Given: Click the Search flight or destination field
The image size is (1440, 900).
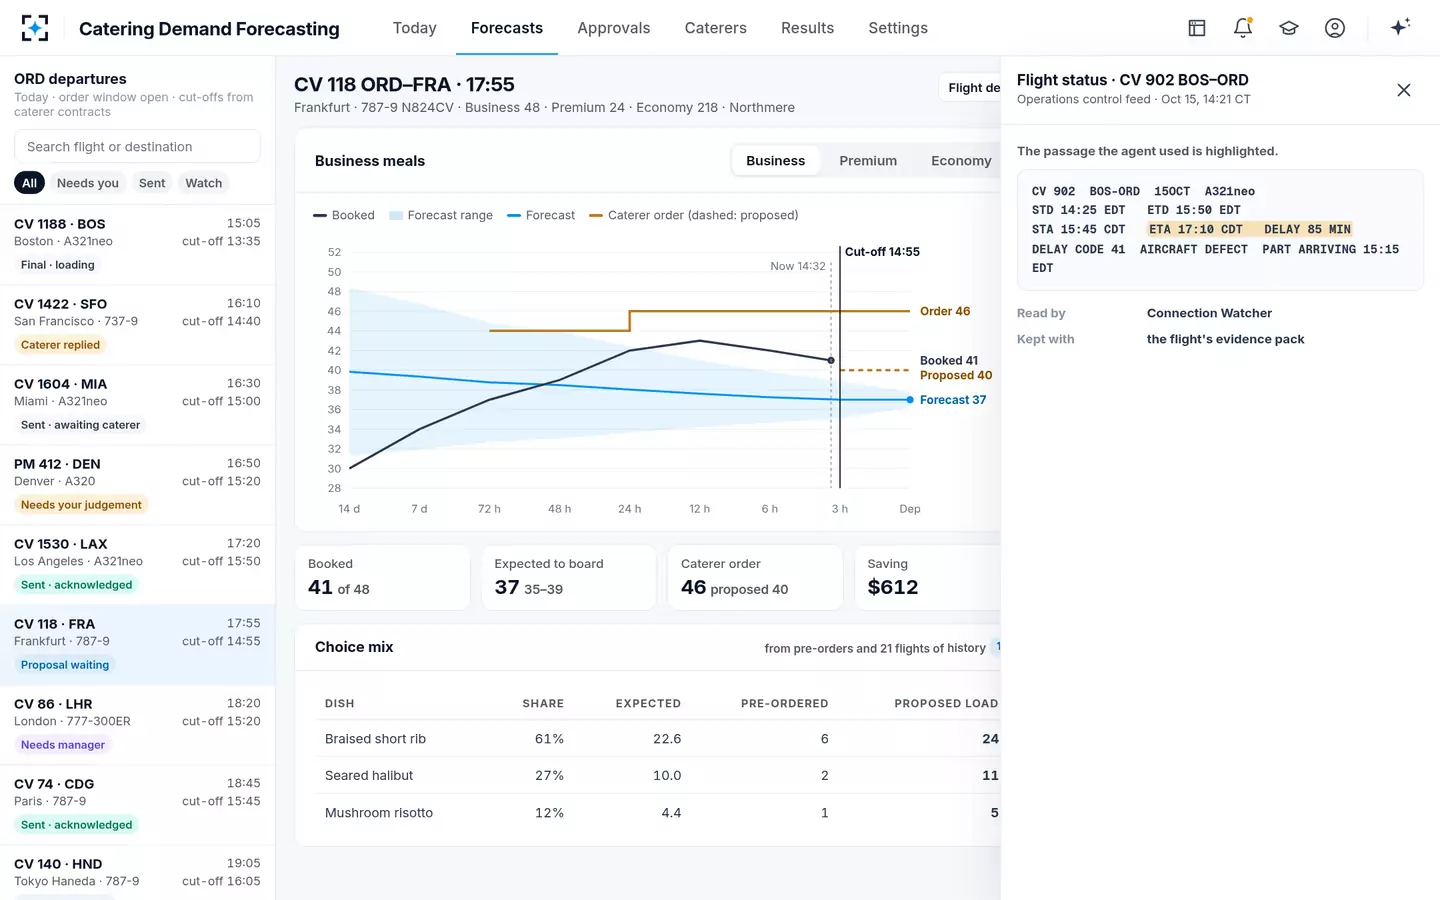Looking at the screenshot, I should [137, 146].
